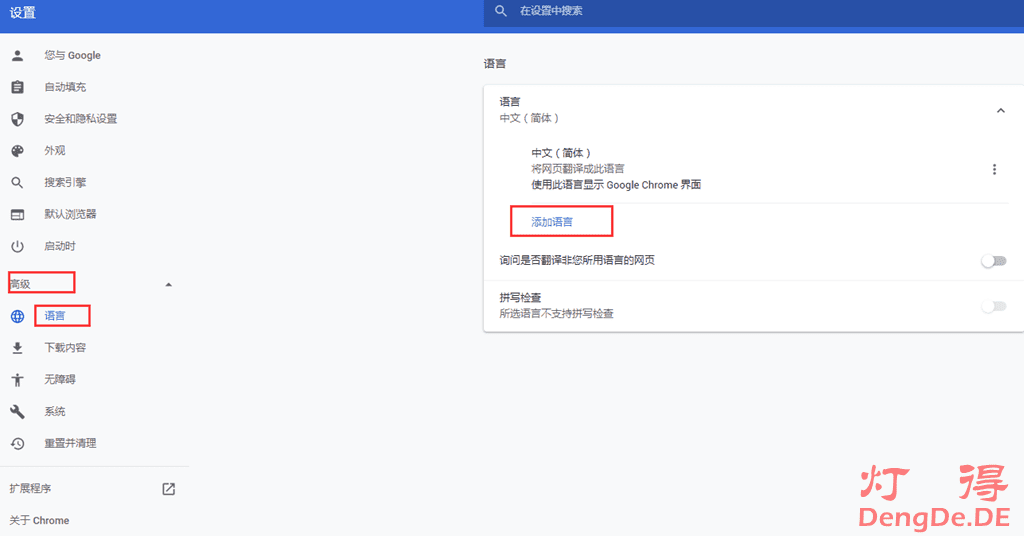Open three-dot menu for 中文（简体）
The image size is (1024, 536).
(x=994, y=170)
